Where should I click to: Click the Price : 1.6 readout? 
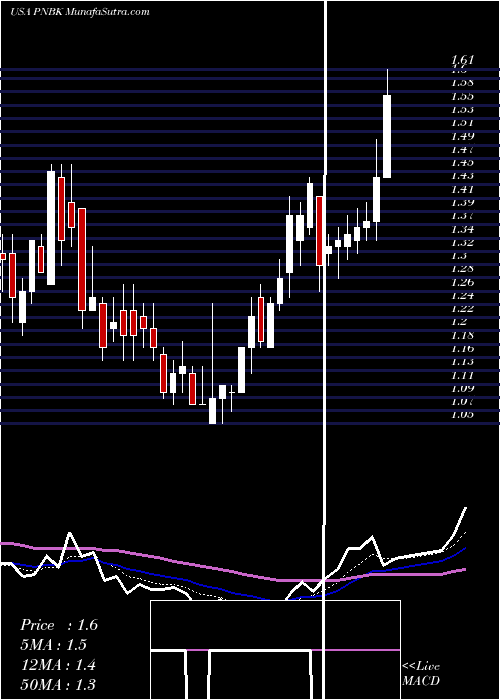pos(59,625)
